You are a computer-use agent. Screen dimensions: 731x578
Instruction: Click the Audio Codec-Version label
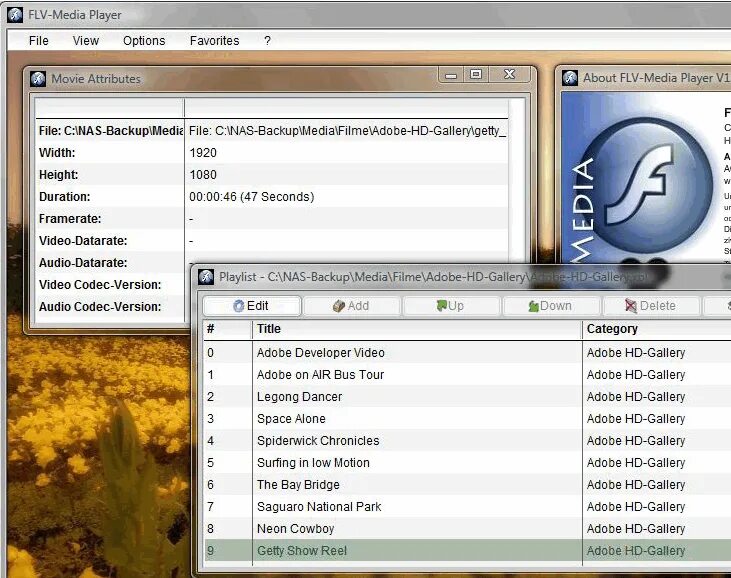[x=100, y=306]
